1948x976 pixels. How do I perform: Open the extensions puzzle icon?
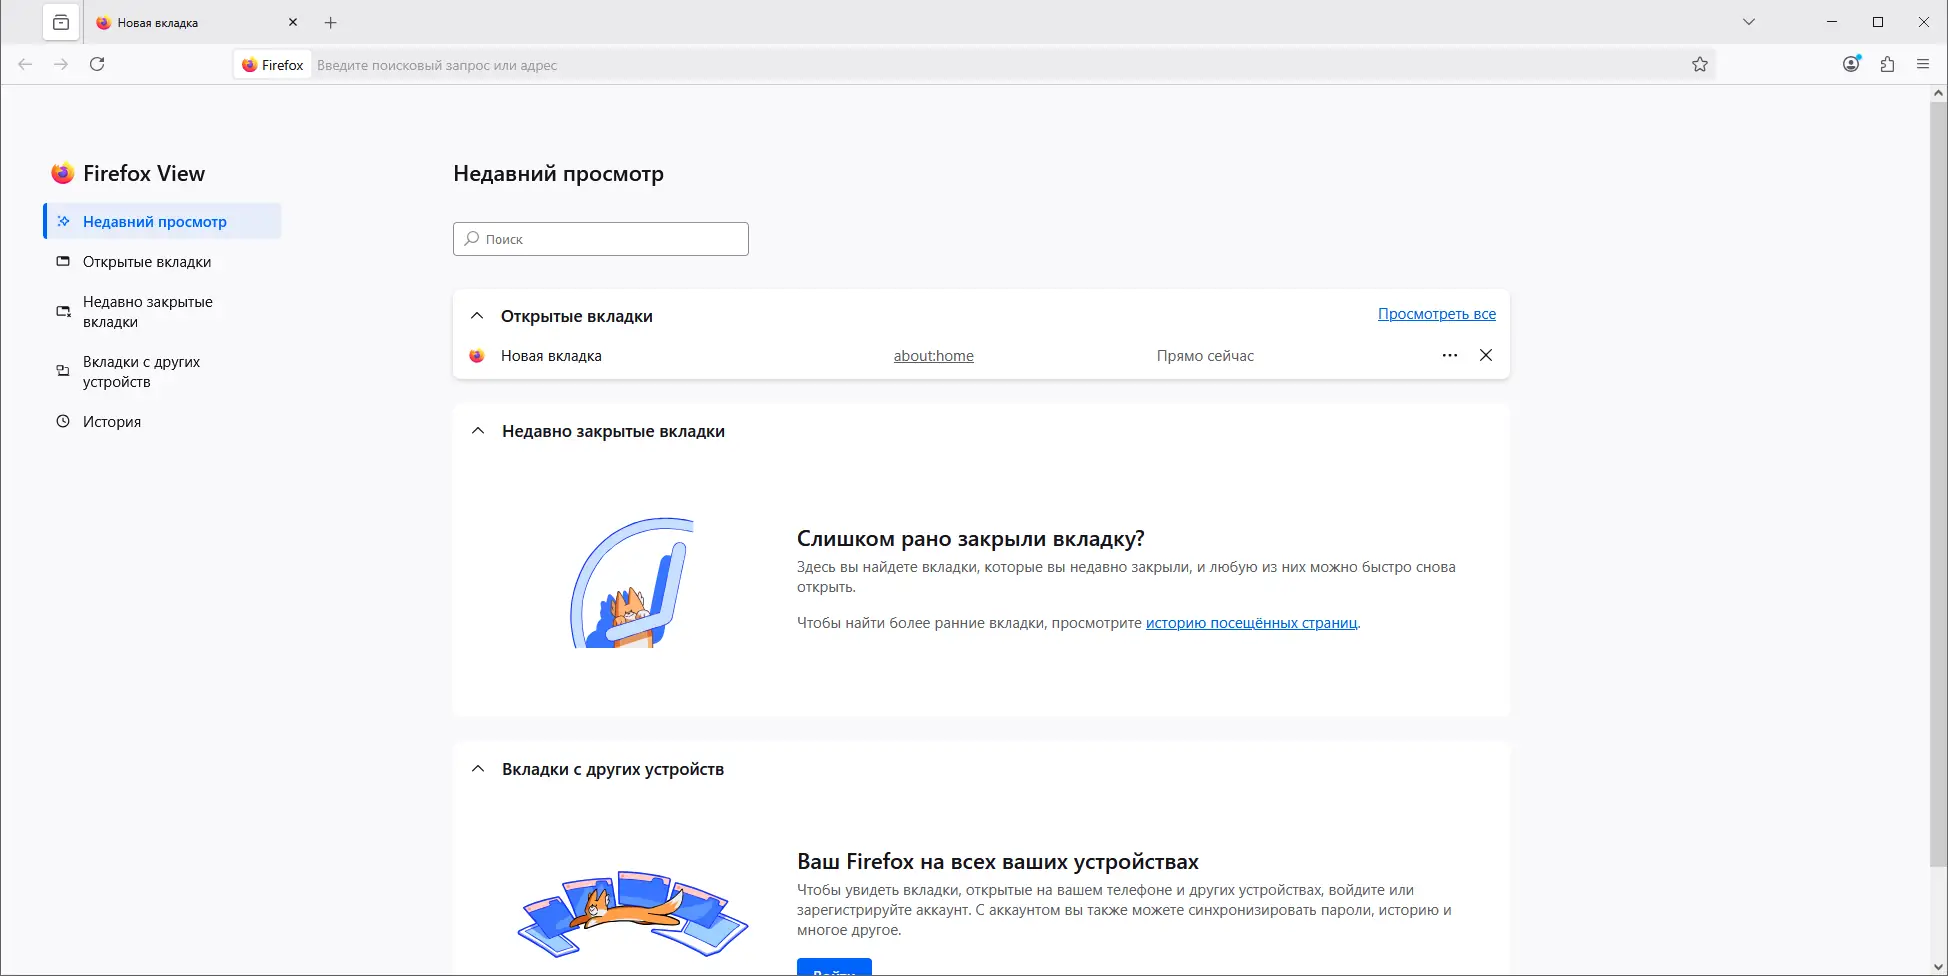[x=1888, y=64]
